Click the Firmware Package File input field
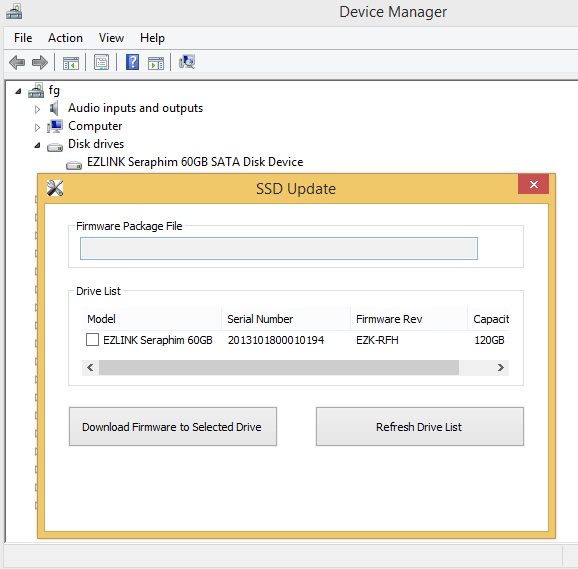 279,248
